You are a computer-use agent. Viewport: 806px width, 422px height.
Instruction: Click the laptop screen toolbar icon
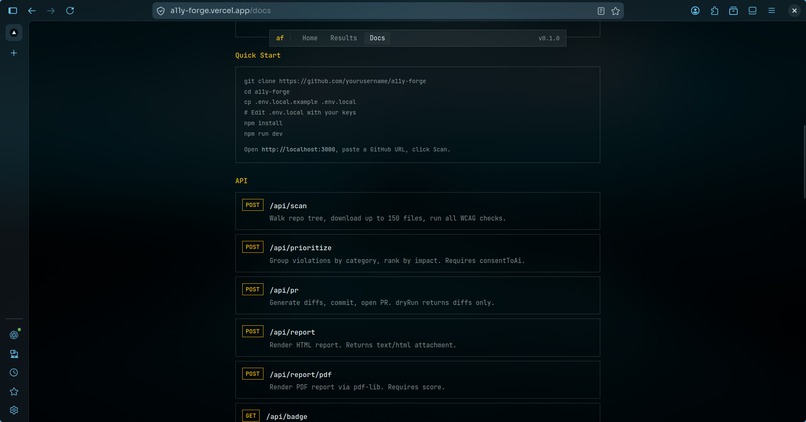753,10
